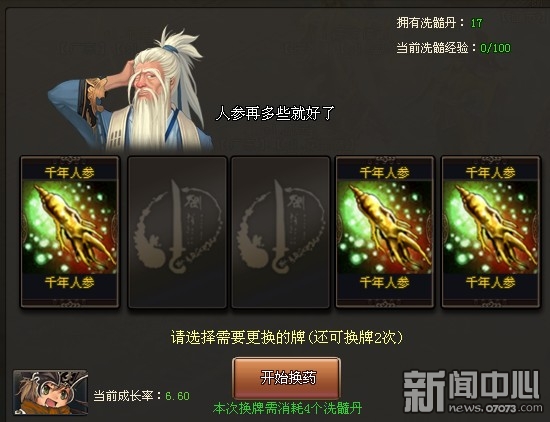
Task: Click the white-bearded old man portrait
Action: [130, 89]
